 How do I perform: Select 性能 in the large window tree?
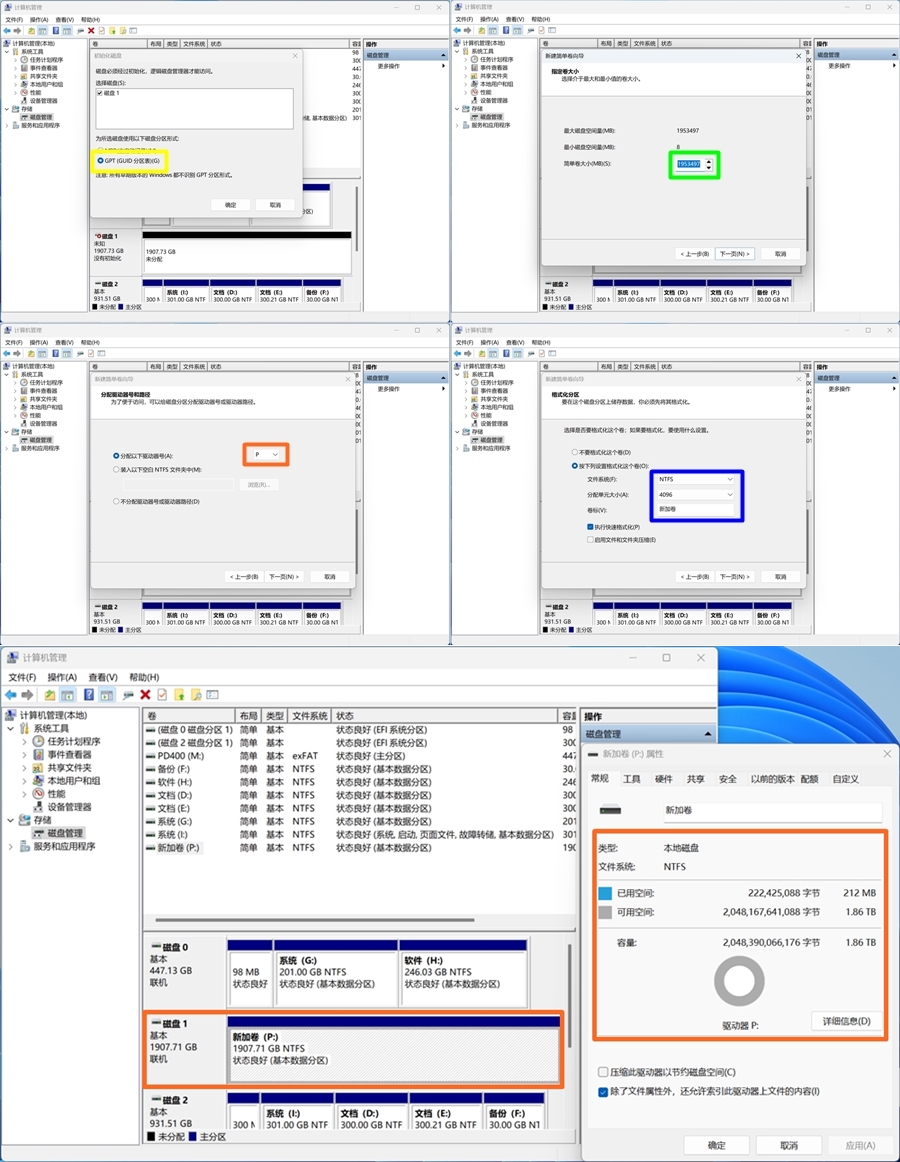click(x=56, y=794)
